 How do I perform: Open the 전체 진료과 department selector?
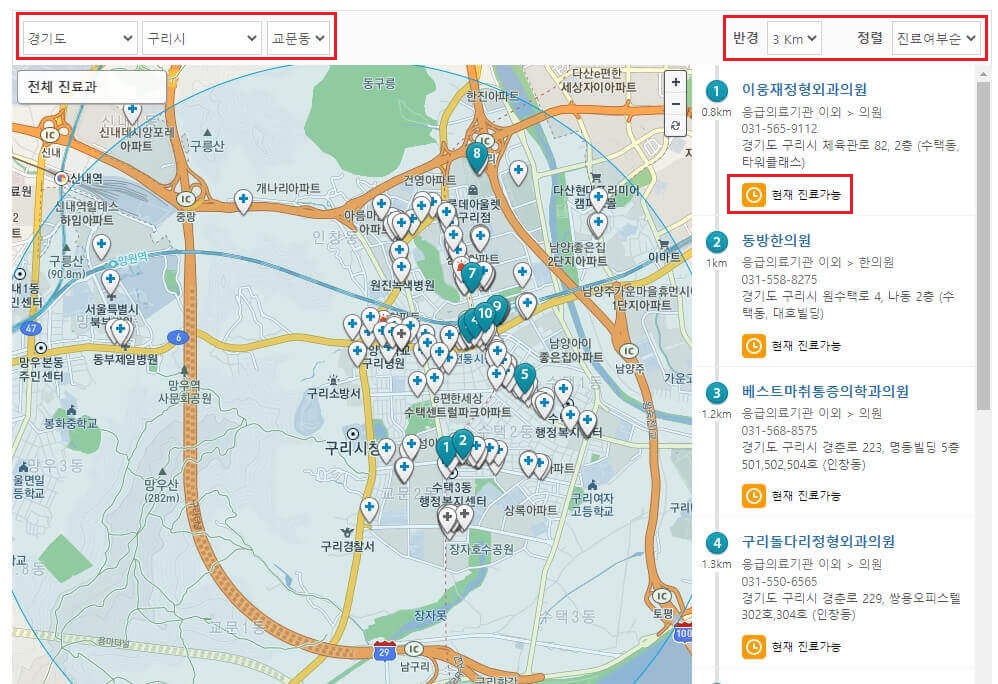pos(92,87)
